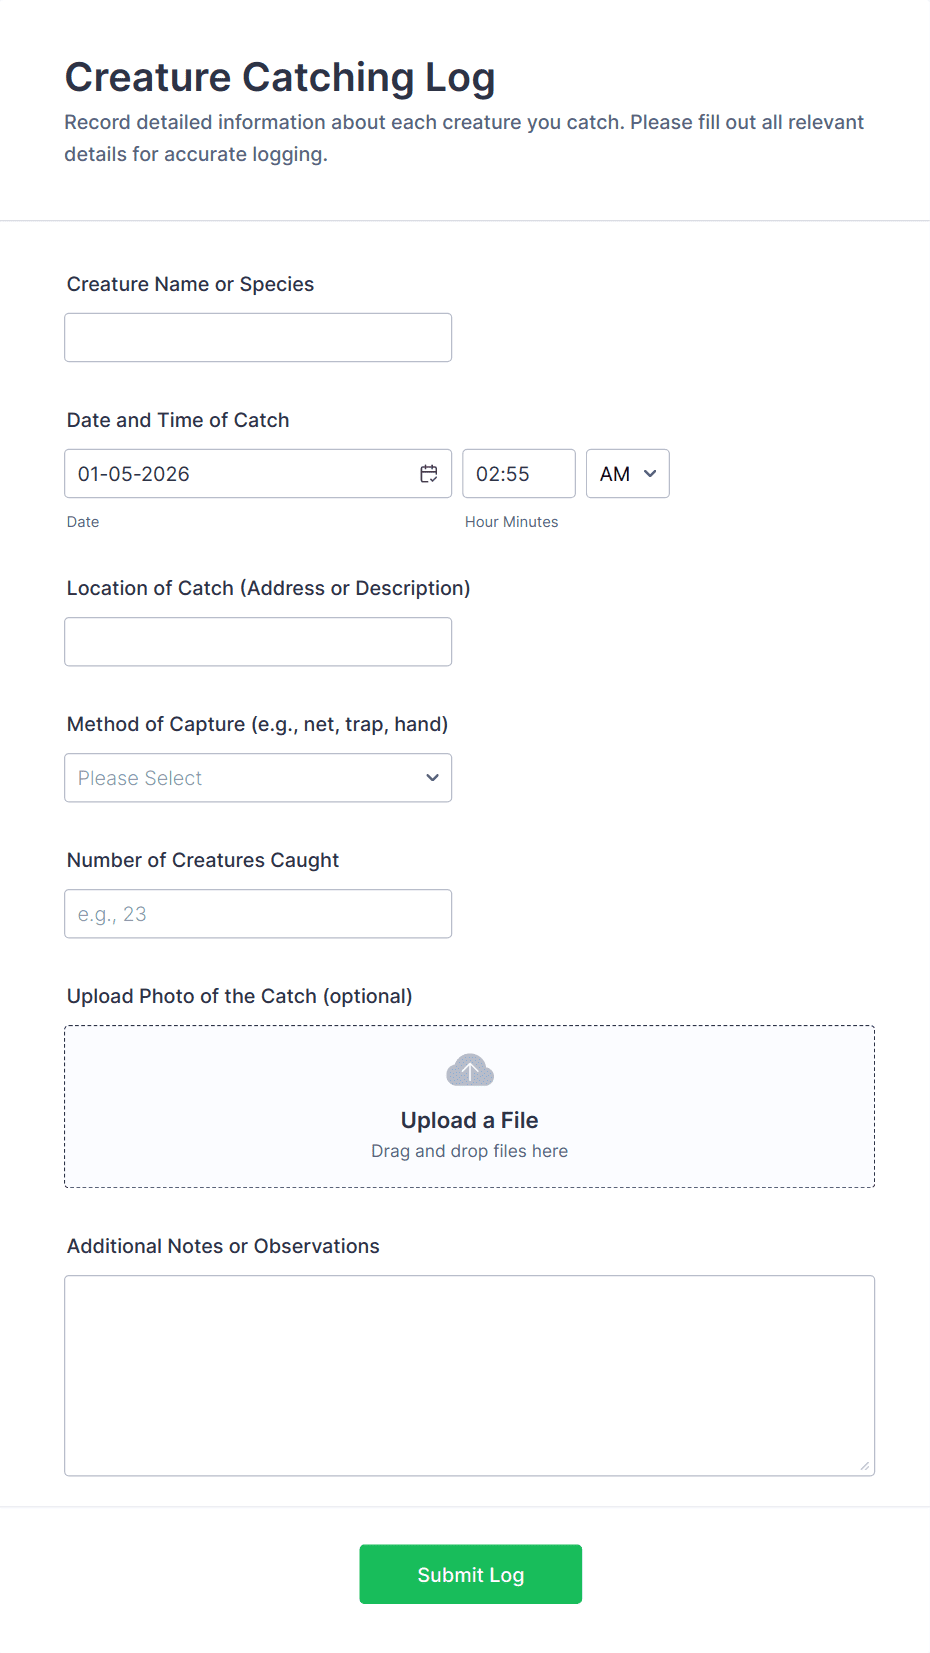930x1653 pixels.
Task: Click the Creature Name or Species field
Action: [257, 337]
